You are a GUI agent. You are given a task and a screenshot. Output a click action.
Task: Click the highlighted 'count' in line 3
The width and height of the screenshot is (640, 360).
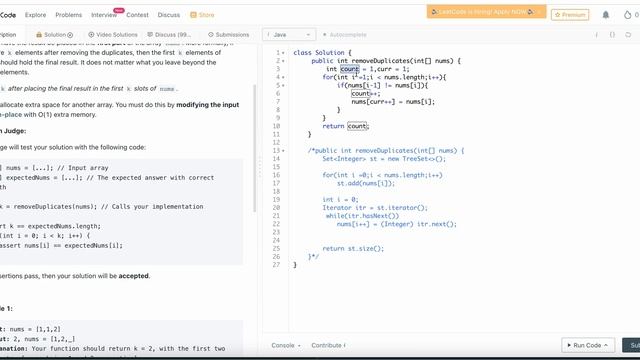tap(350, 69)
